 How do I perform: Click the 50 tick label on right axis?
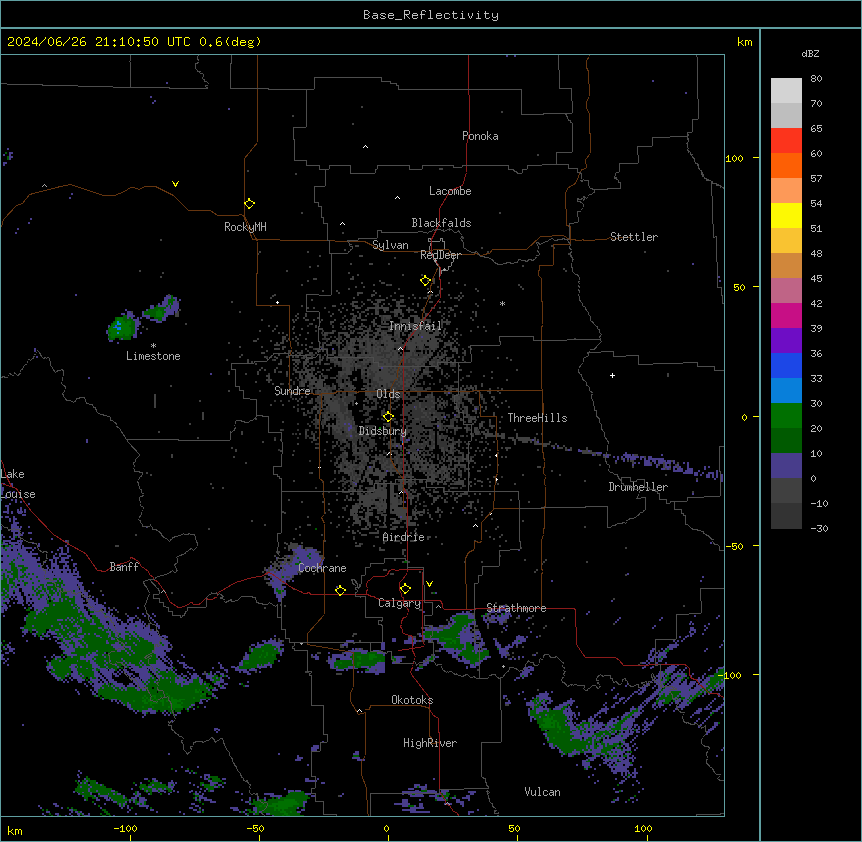pos(739,287)
